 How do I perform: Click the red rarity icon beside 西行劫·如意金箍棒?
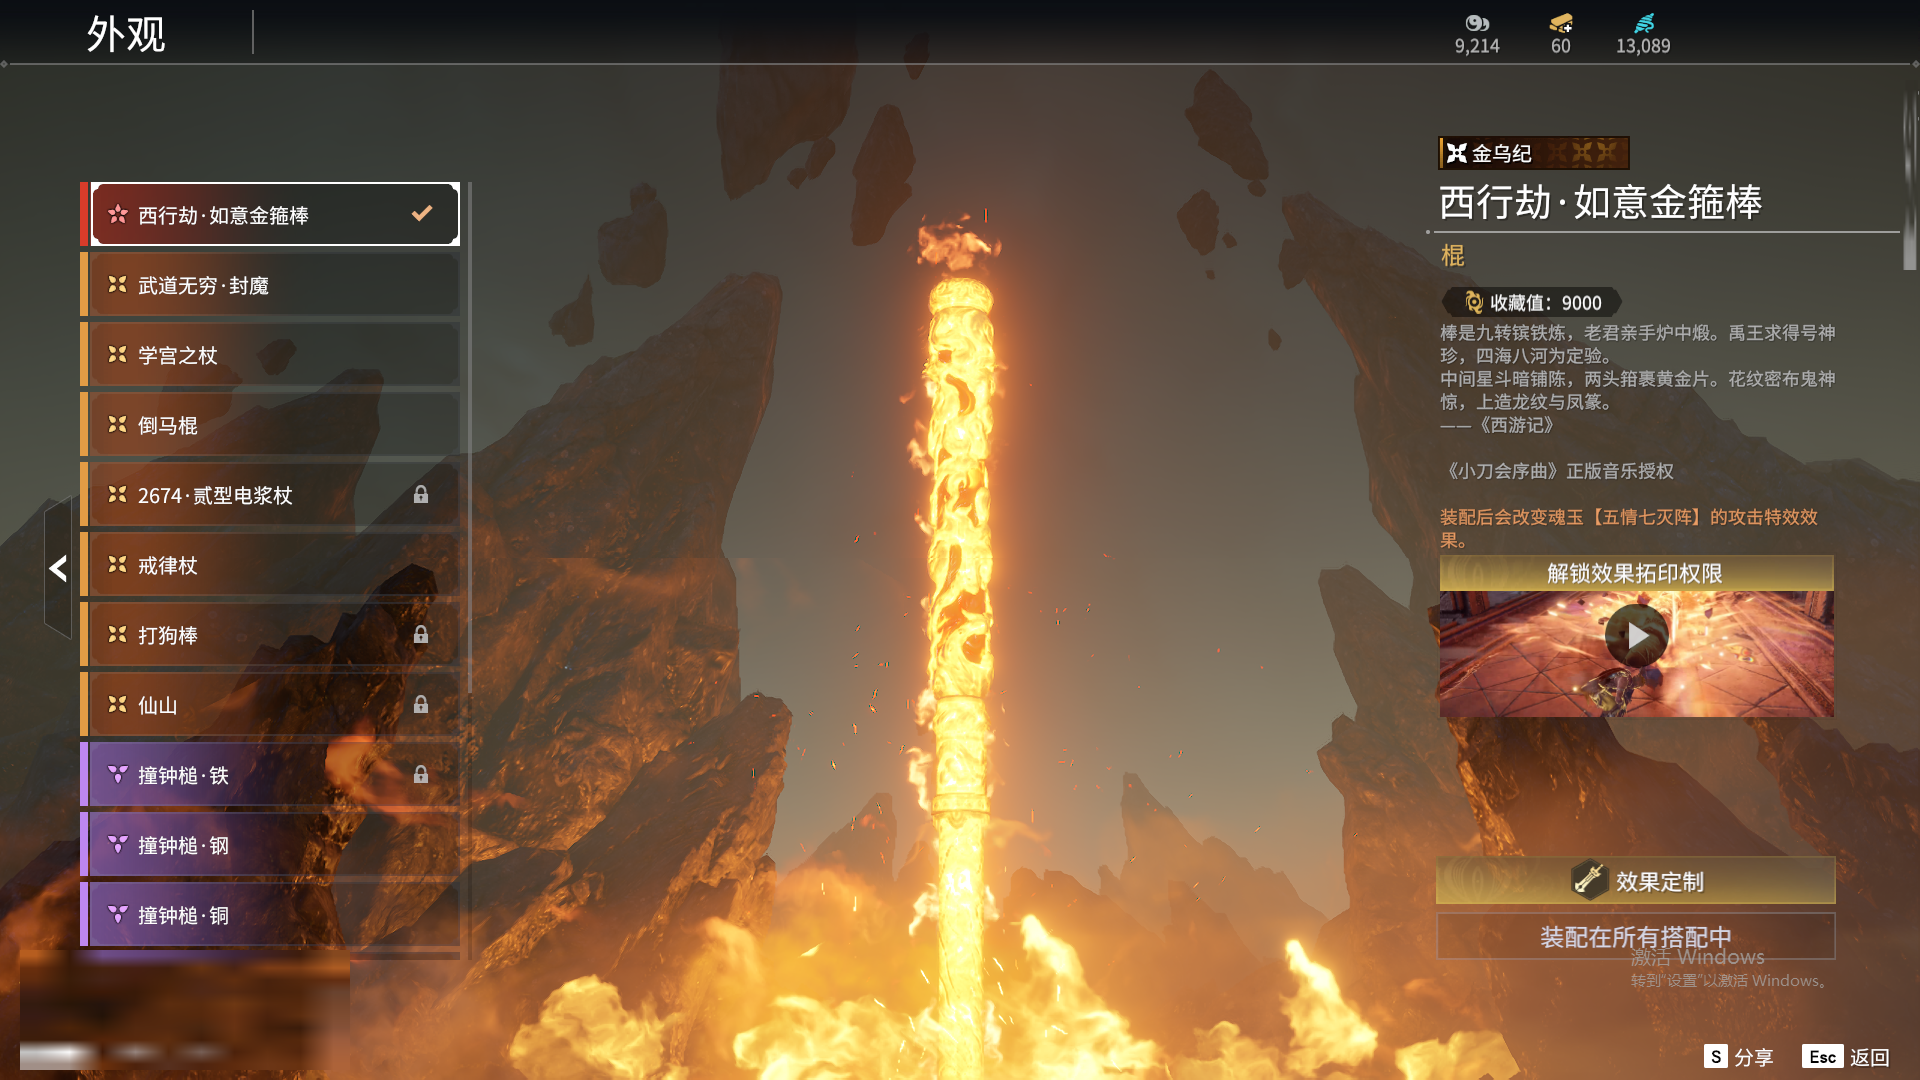point(117,214)
